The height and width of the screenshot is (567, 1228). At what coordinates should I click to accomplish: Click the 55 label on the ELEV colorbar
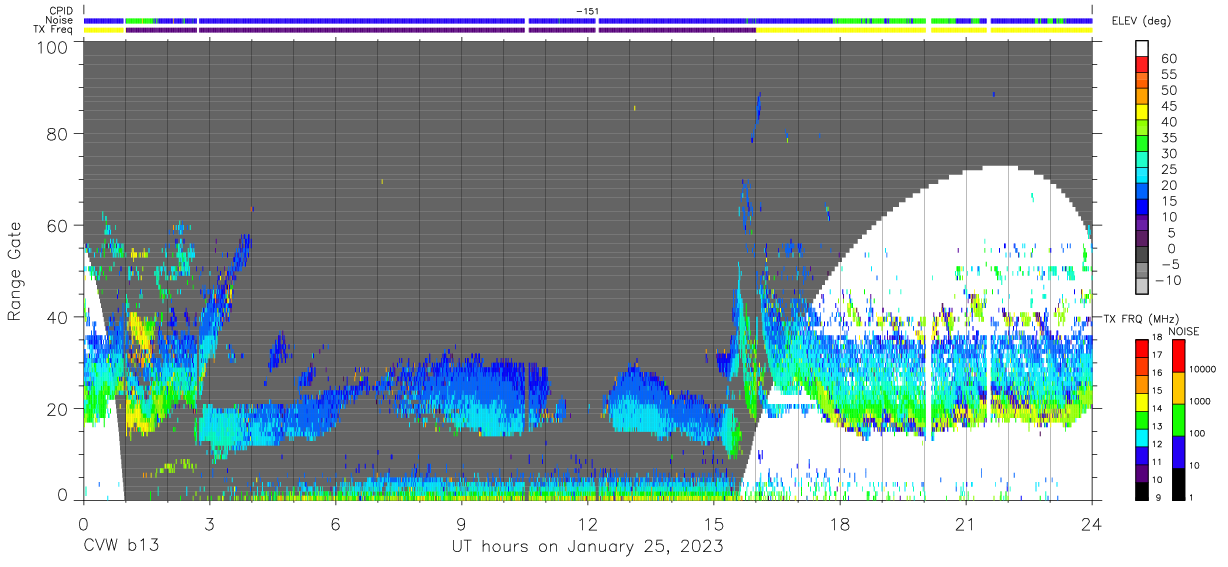pyautogui.click(x=1167, y=74)
